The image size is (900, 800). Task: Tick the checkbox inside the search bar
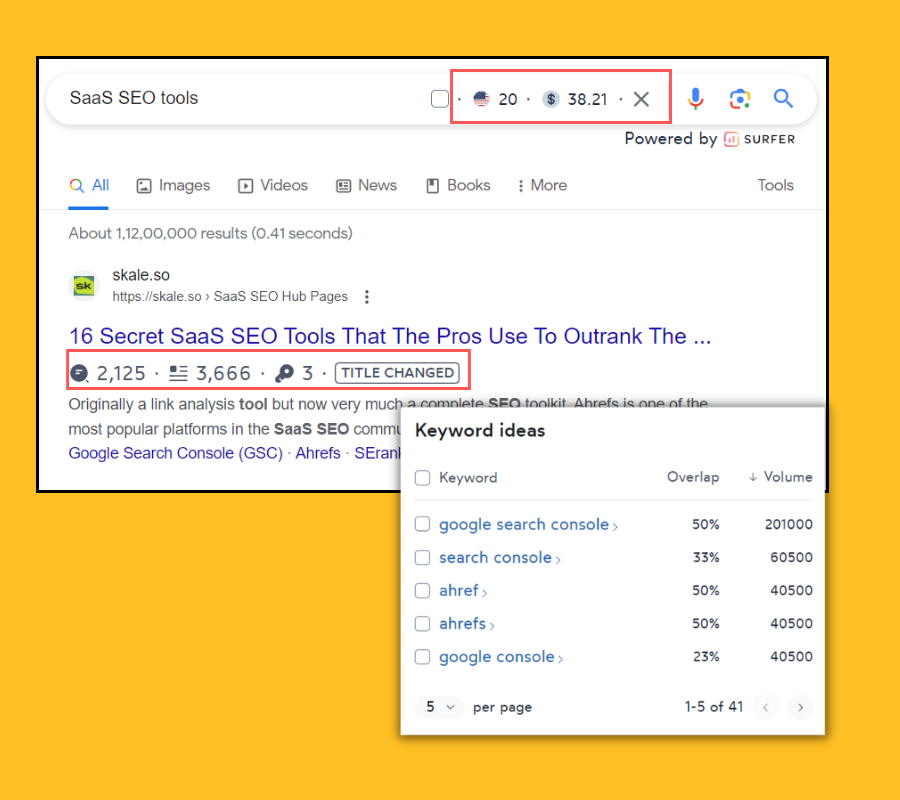[x=440, y=99]
